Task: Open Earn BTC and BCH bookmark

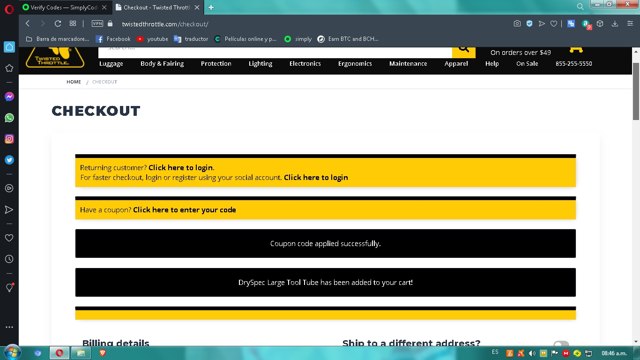Action: point(348,39)
